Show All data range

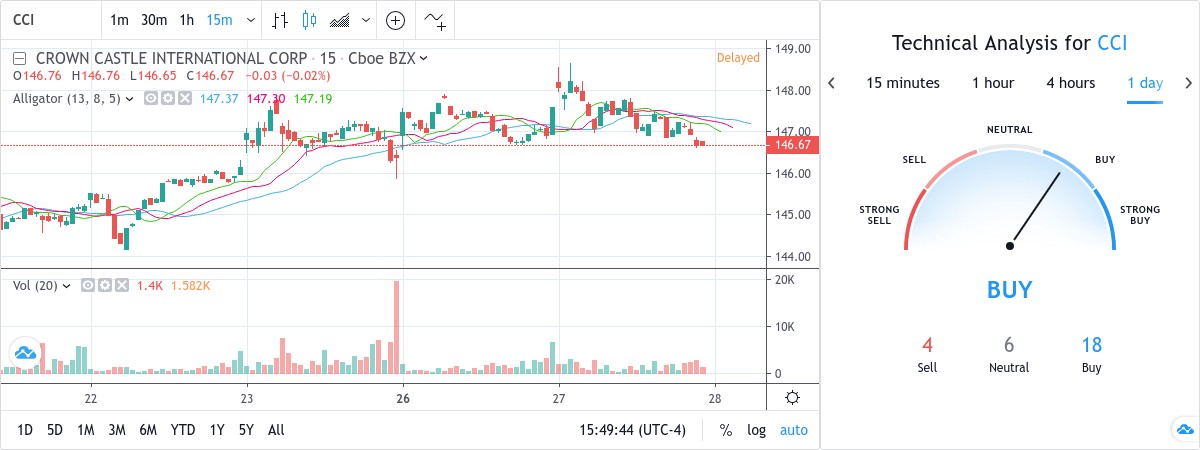(276, 430)
